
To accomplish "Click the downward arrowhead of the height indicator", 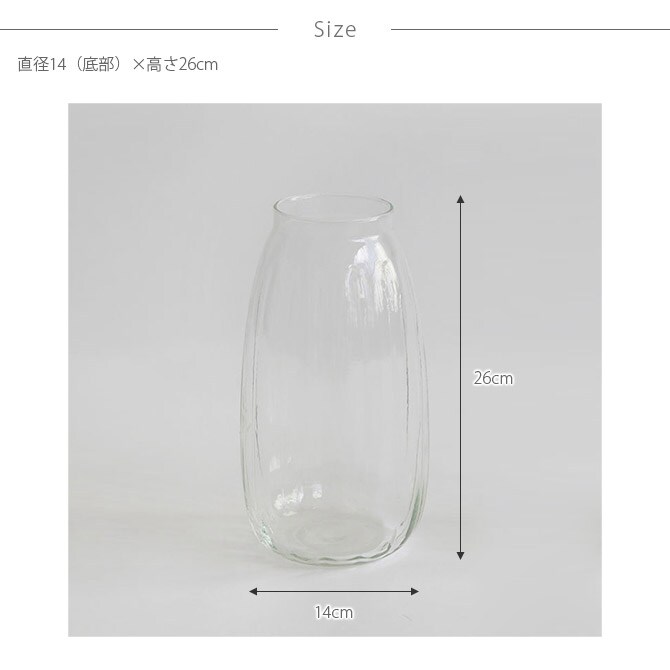I will point(460,555).
